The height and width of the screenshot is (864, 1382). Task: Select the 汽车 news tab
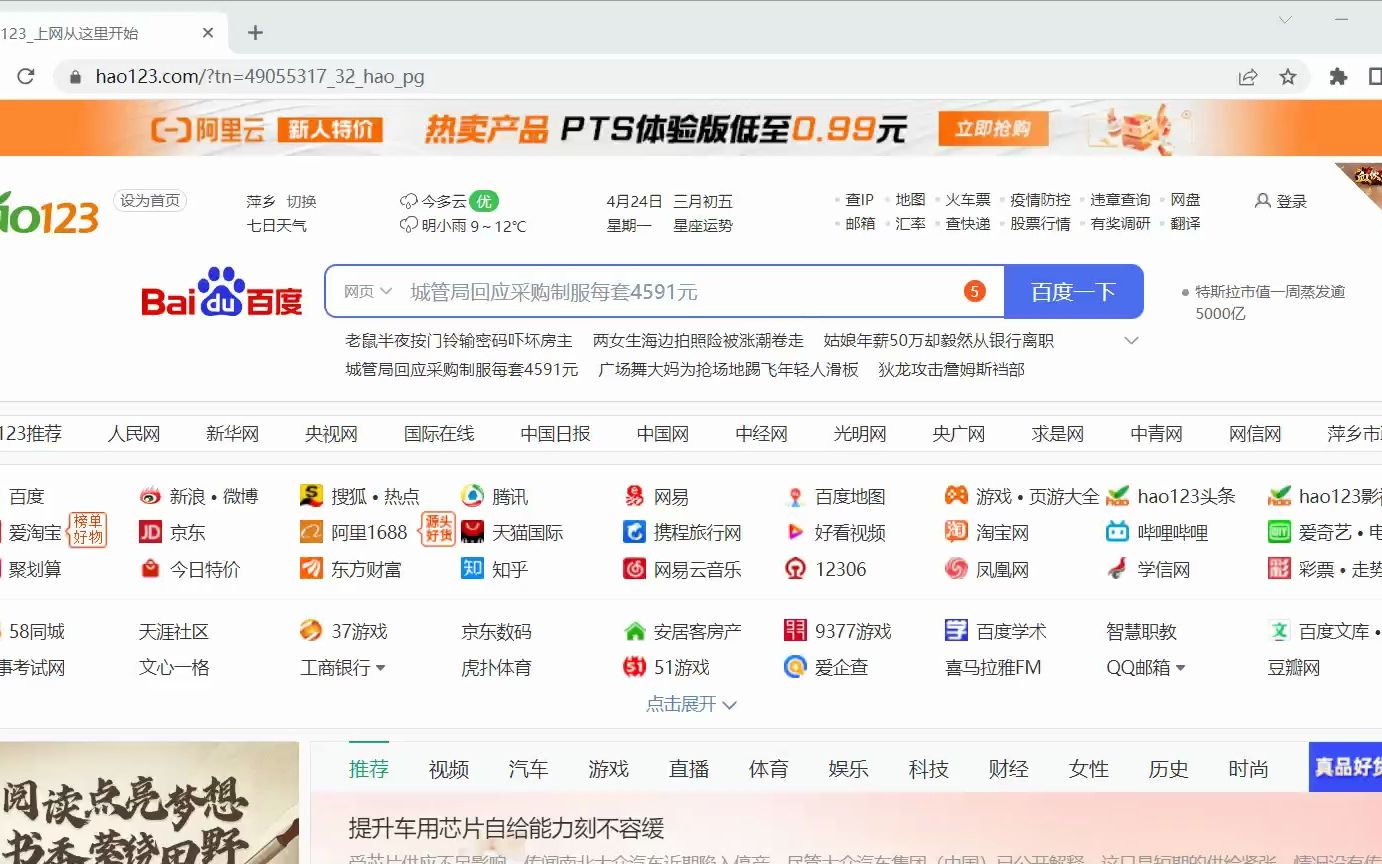pyautogui.click(x=528, y=769)
